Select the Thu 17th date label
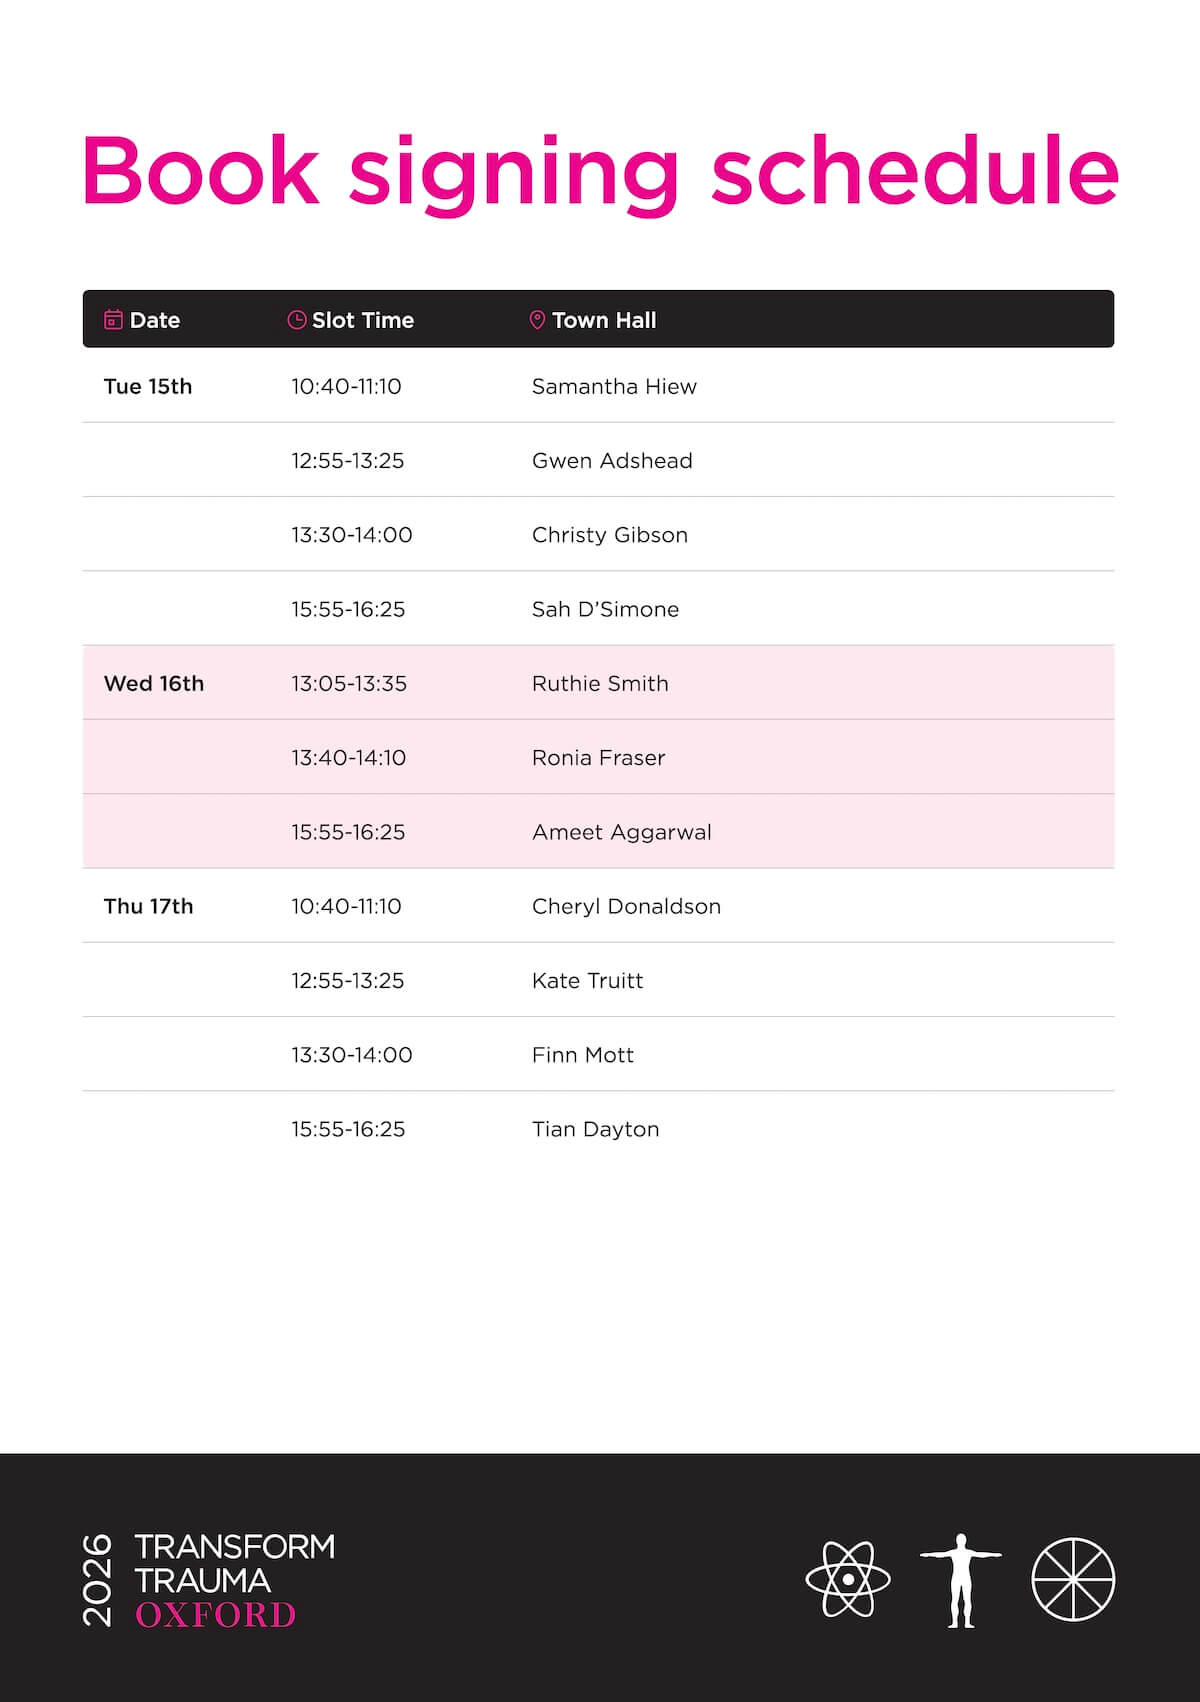 pyautogui.click(x=149, y=906)
